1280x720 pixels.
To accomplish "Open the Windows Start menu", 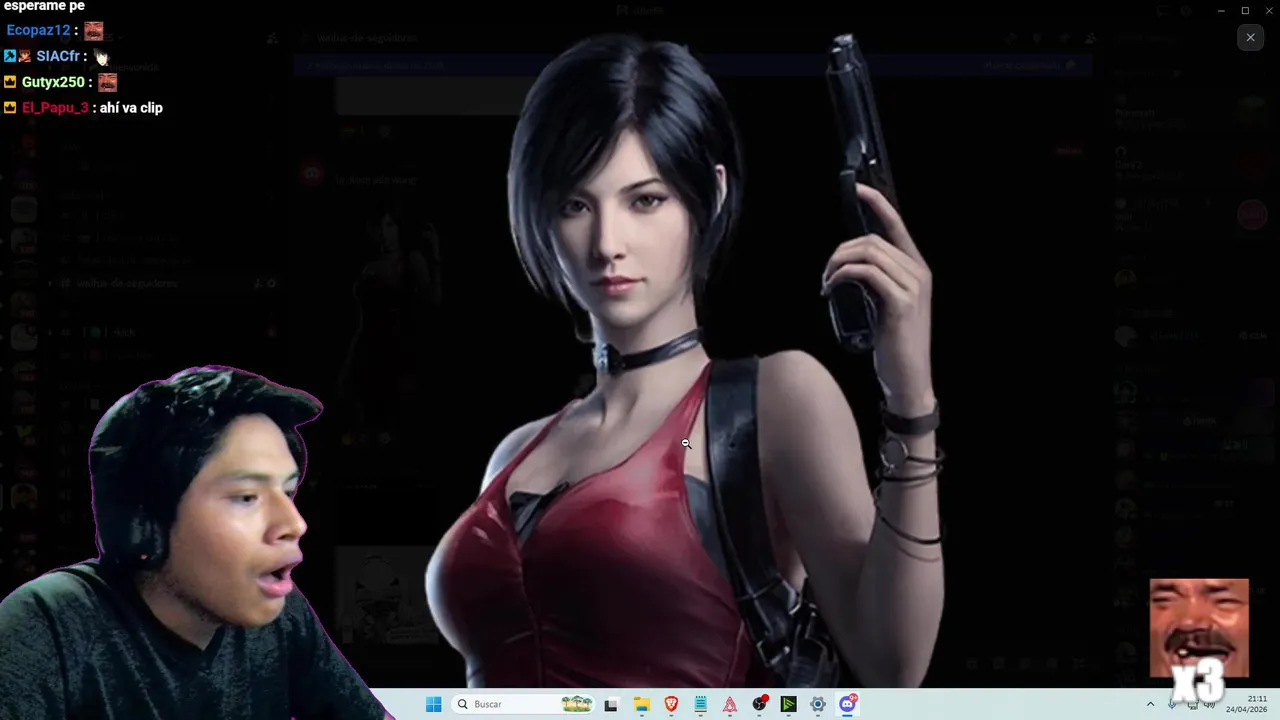I will tap(433, 704).
